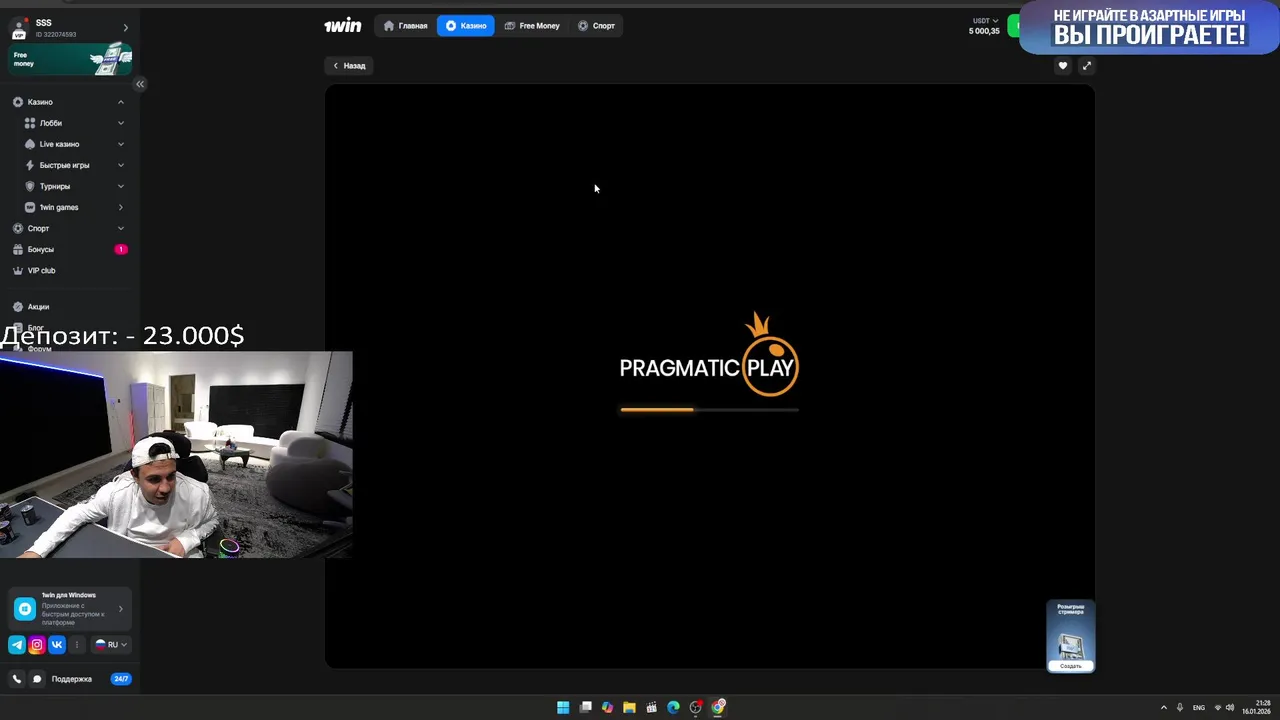1280x720 pixels.
Task: Switch to Chrome in the taskbar
Action: (x=719, y=708)
